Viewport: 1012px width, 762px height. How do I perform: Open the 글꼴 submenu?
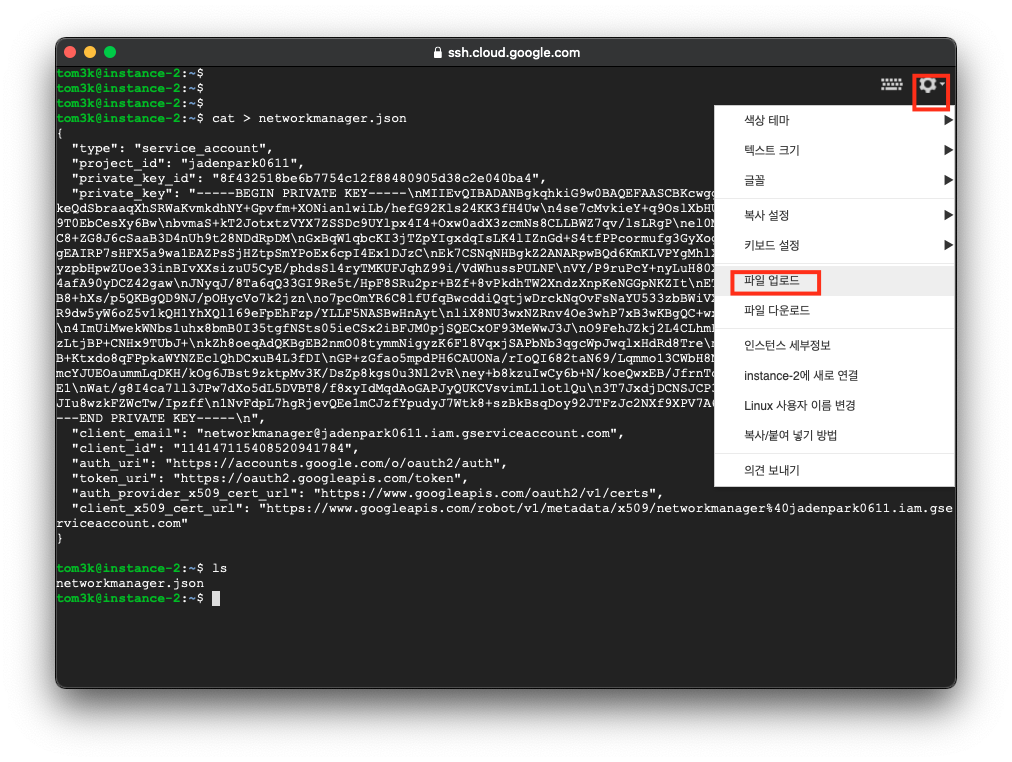[x=834, y=180]
